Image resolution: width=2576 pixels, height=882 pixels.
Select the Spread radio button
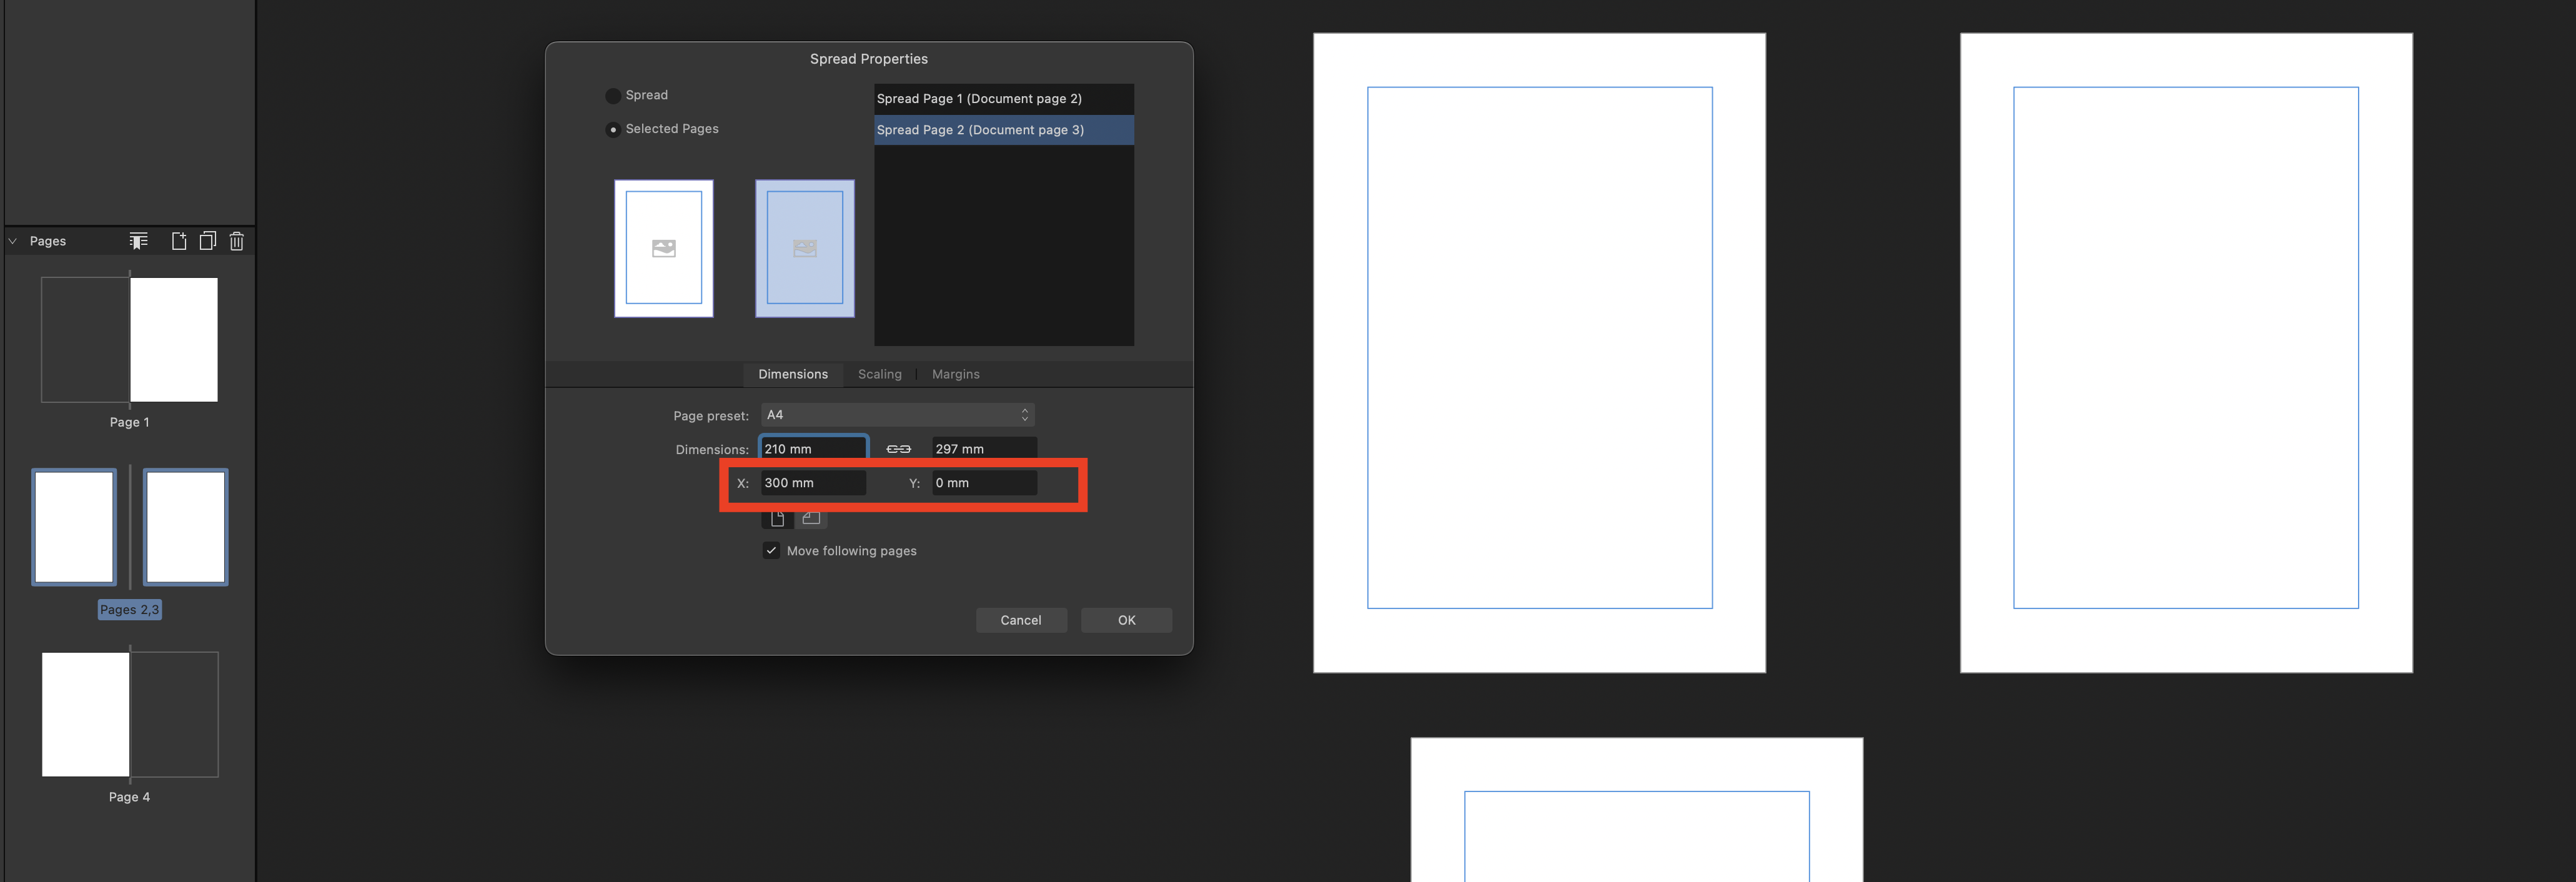pyautogui.click(x=612, y=94)
